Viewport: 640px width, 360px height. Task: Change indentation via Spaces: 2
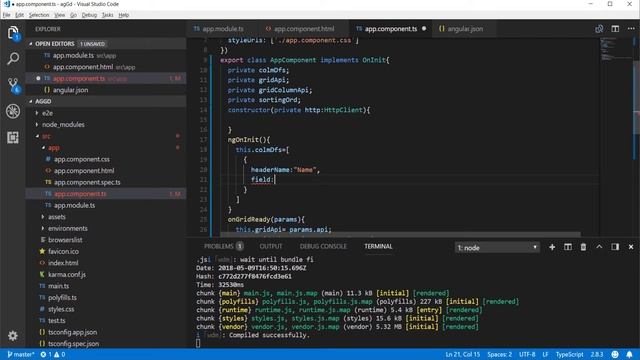tap(499, 354)
